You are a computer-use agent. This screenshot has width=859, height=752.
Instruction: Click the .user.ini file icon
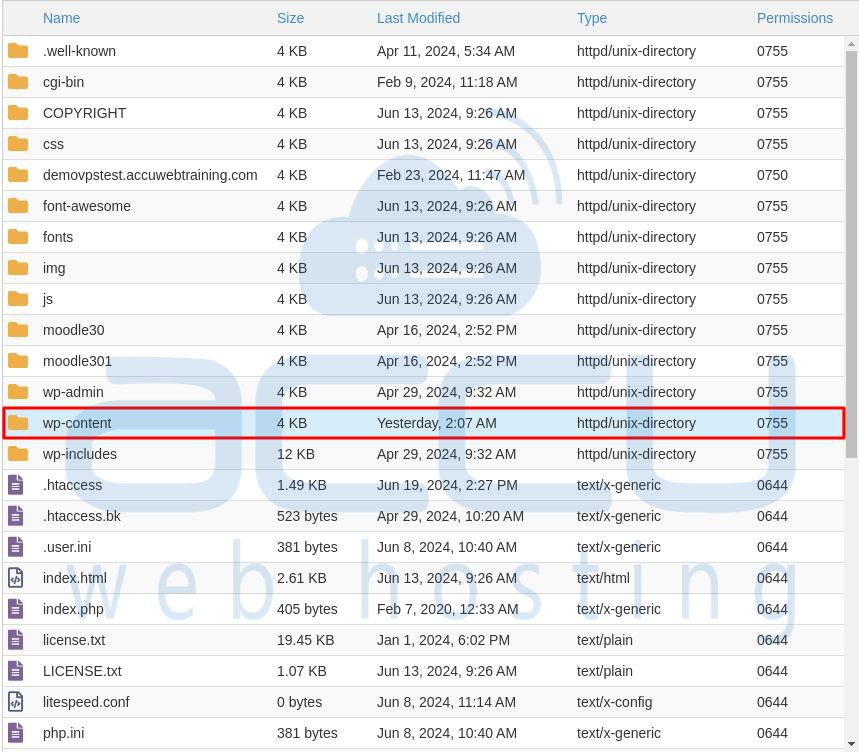16,547
